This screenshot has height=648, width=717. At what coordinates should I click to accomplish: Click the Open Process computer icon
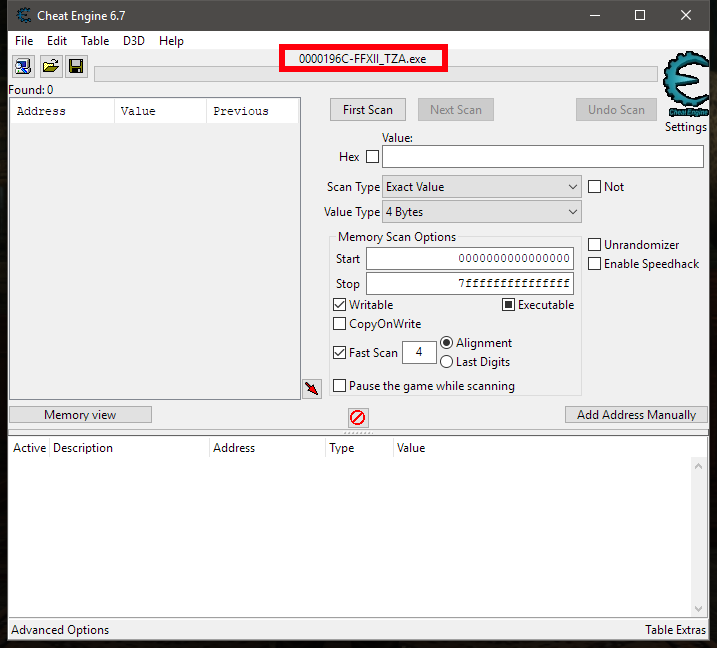[x=22, y=67]
